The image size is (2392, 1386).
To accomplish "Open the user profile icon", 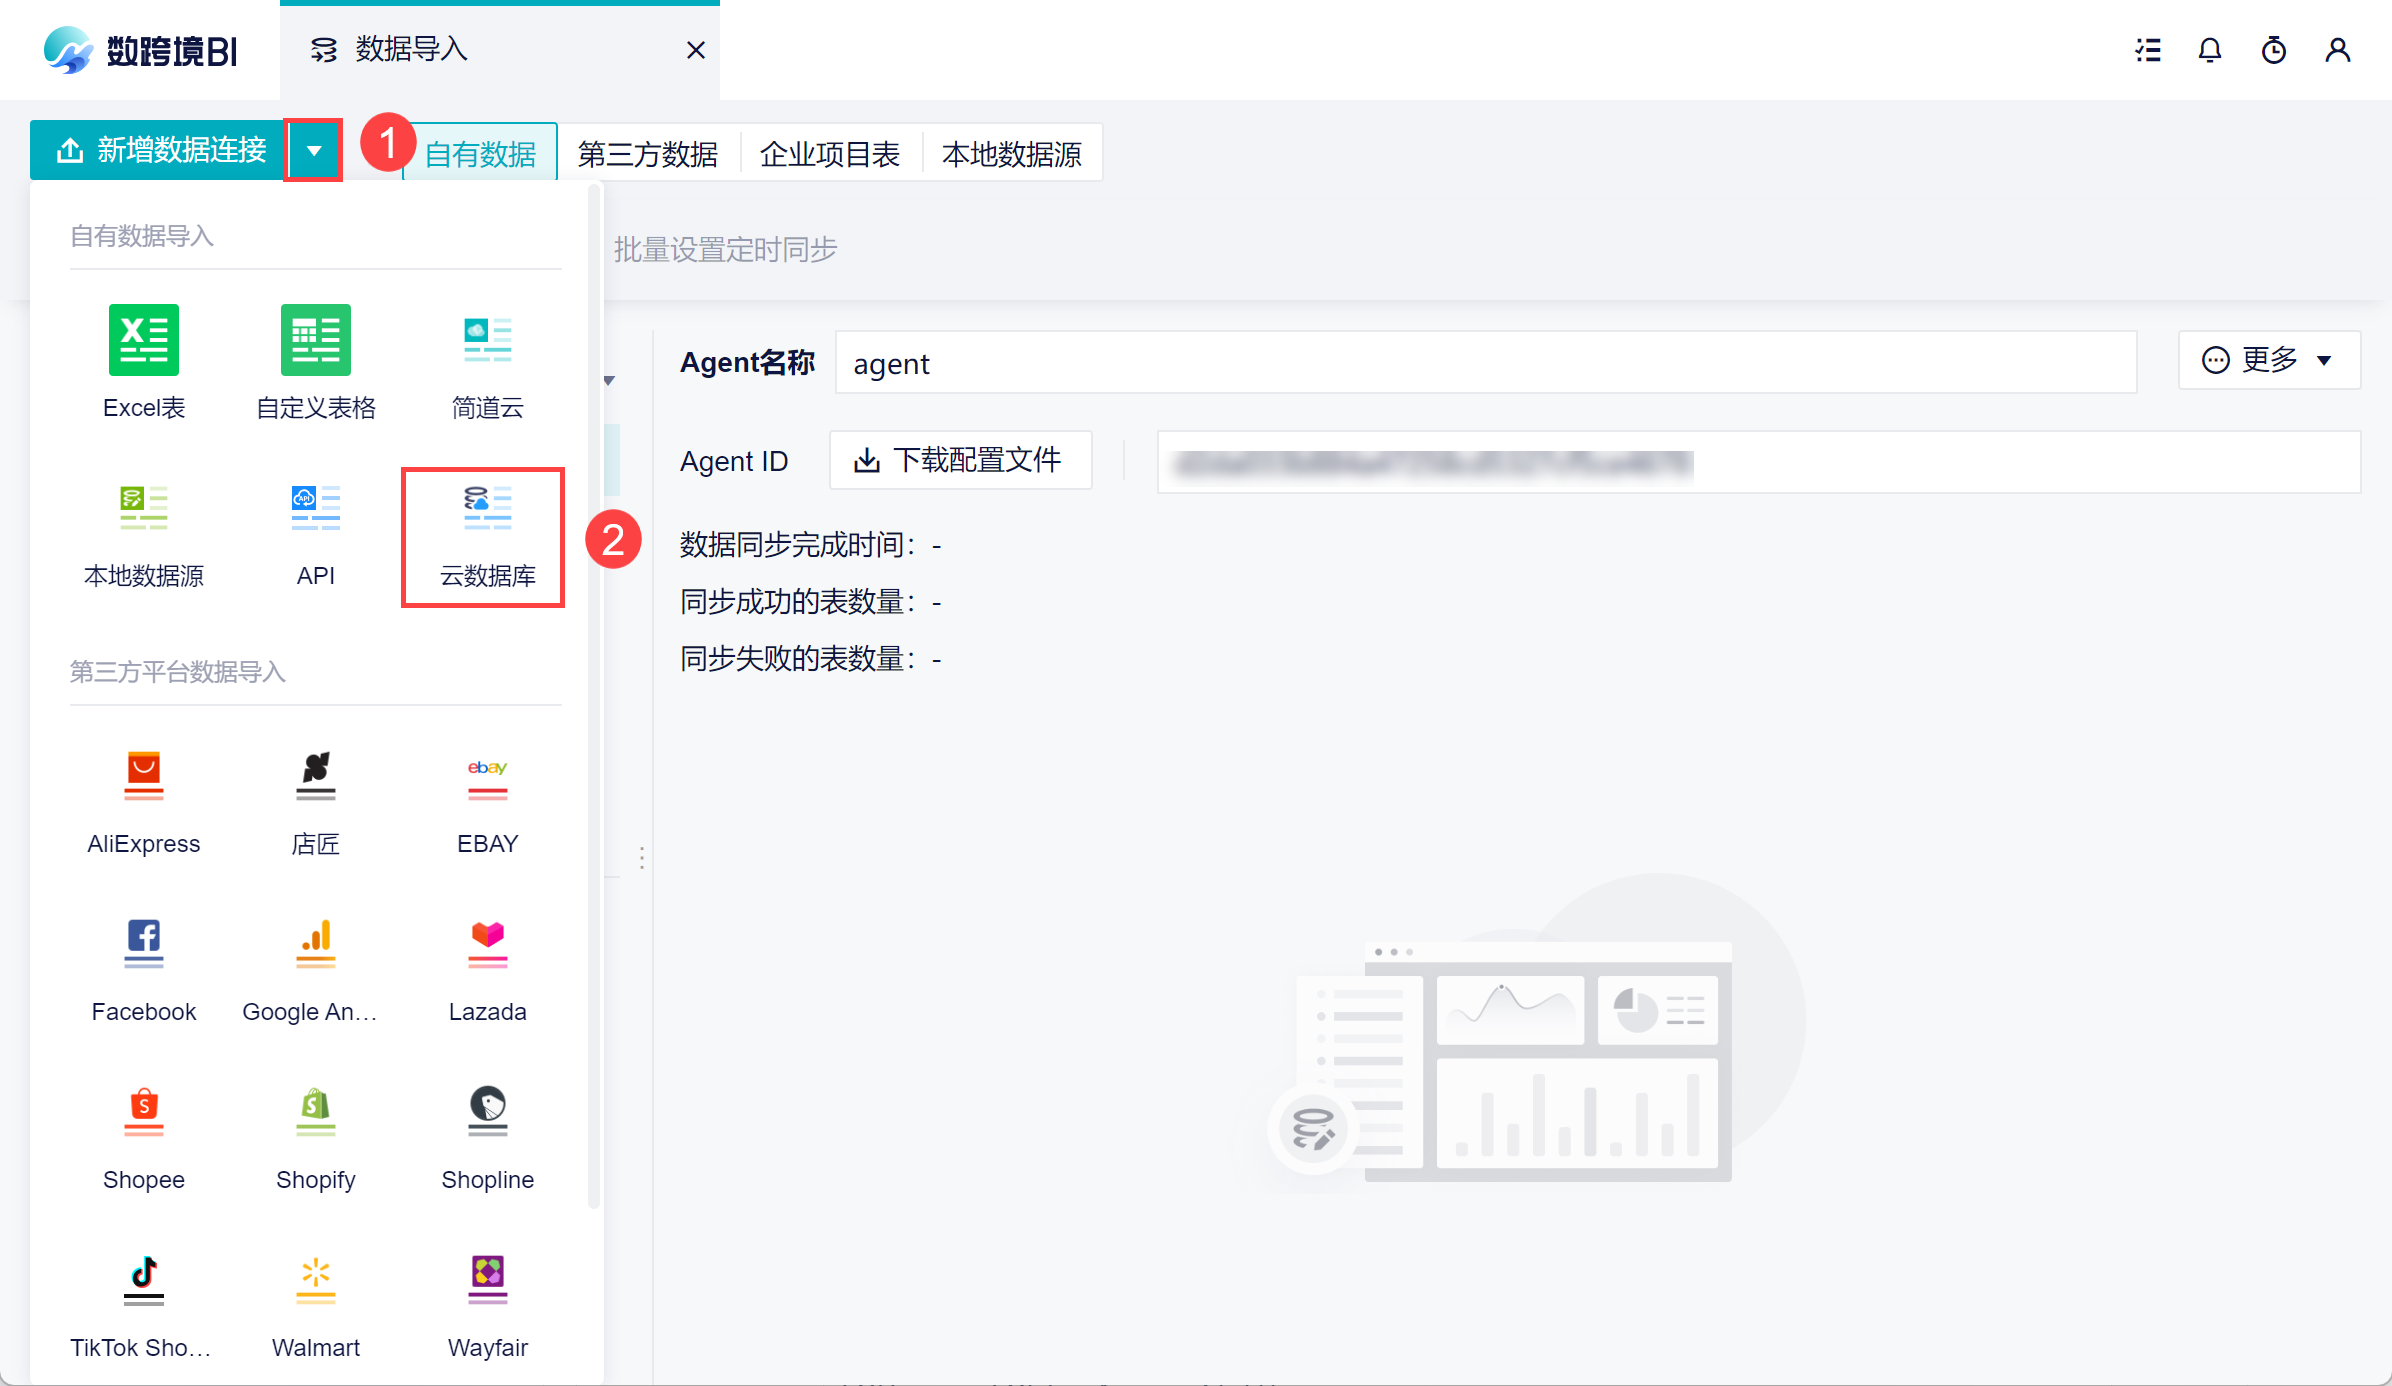I will pyautogui.click(x=2338, y=50).
